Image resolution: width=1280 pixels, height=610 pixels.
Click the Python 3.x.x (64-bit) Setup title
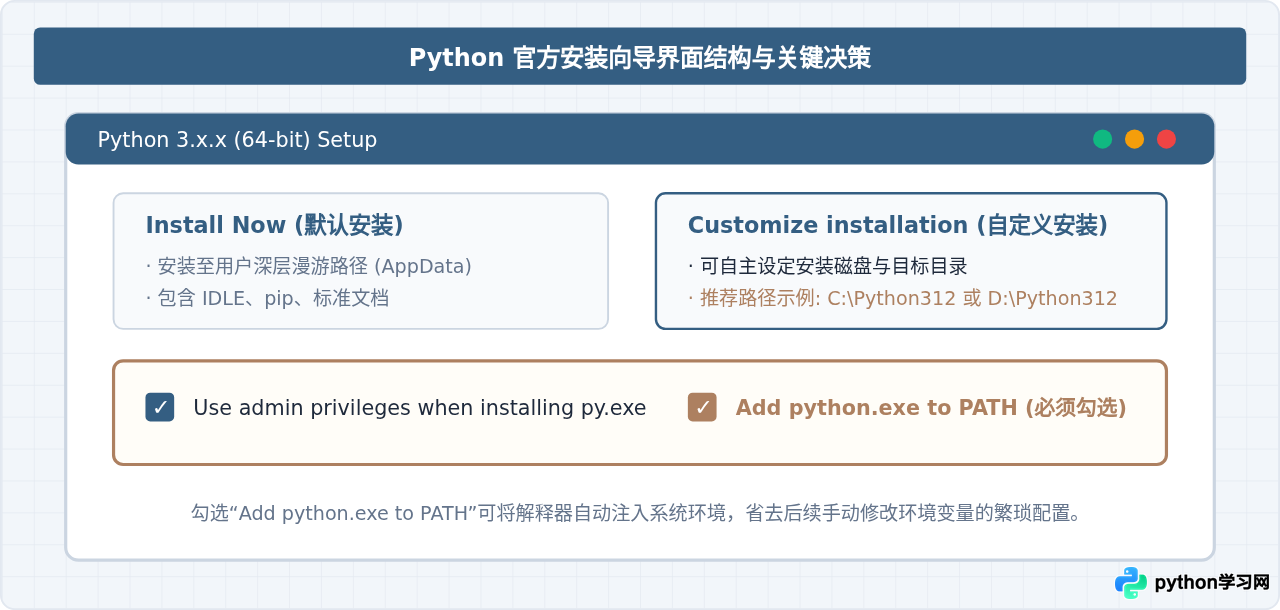(237, 140)
